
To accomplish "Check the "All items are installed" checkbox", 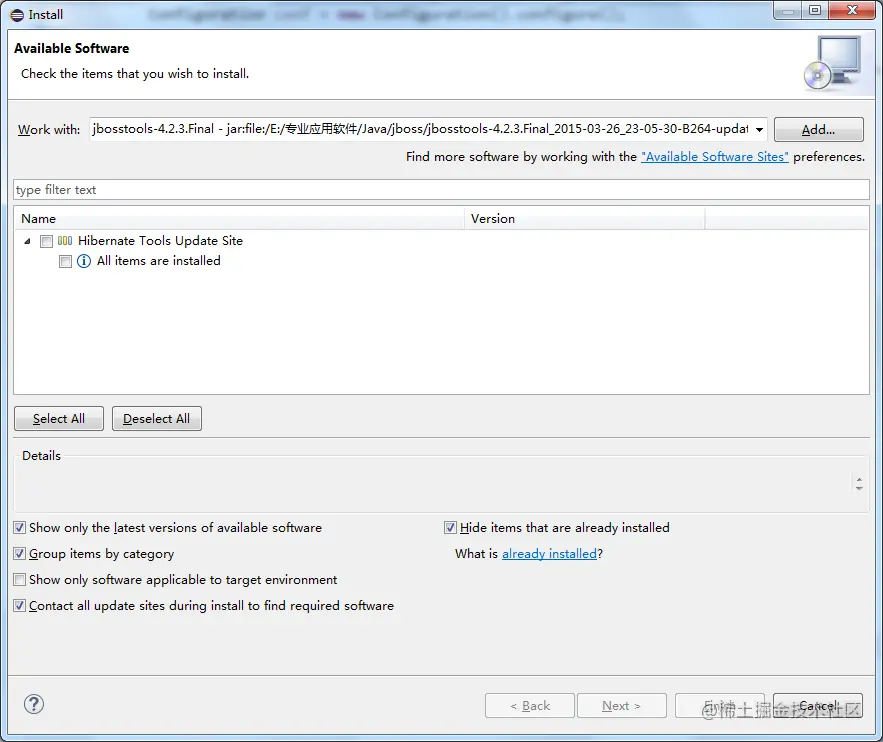I will (x=65, y=261).
